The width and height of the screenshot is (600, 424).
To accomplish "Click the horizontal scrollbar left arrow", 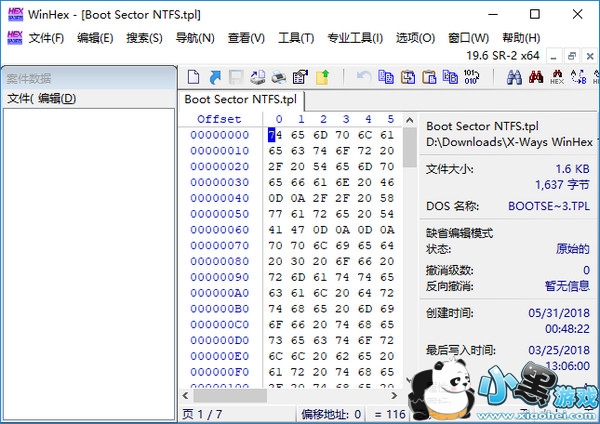I will coord(186,396).
